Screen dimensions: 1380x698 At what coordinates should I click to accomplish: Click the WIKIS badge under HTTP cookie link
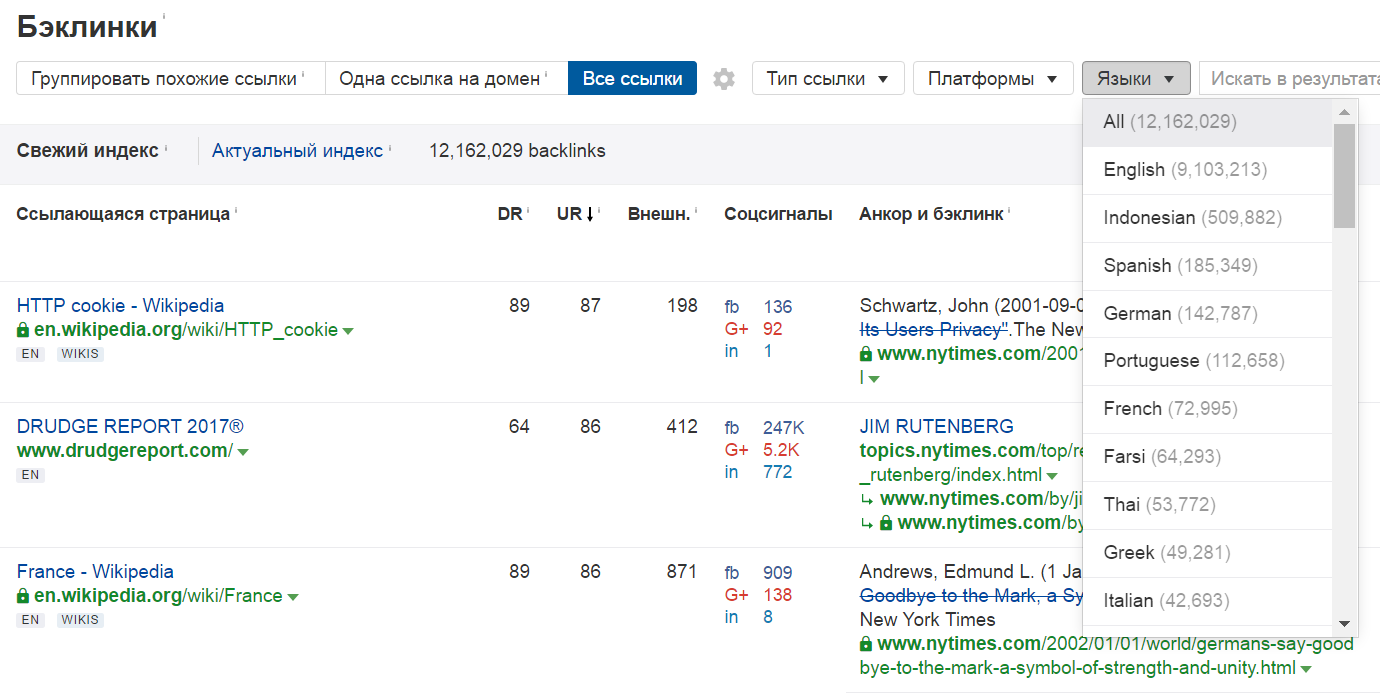point(79,353)
